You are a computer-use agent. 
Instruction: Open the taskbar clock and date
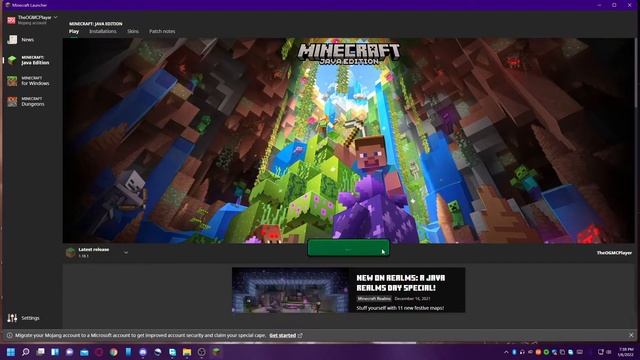626,352
